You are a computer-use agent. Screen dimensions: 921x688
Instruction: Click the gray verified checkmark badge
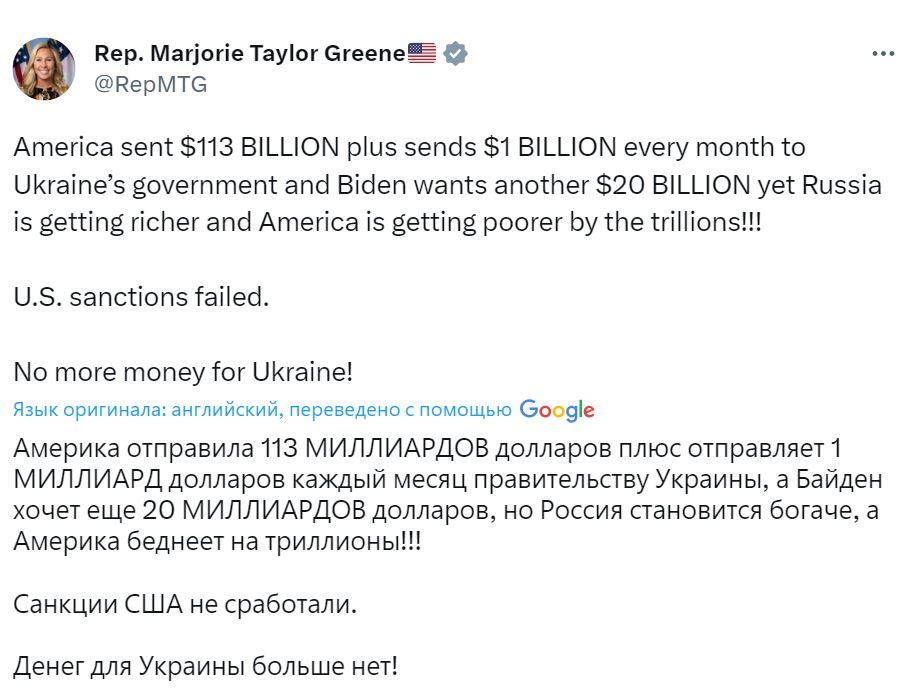[x=455, y=53]
